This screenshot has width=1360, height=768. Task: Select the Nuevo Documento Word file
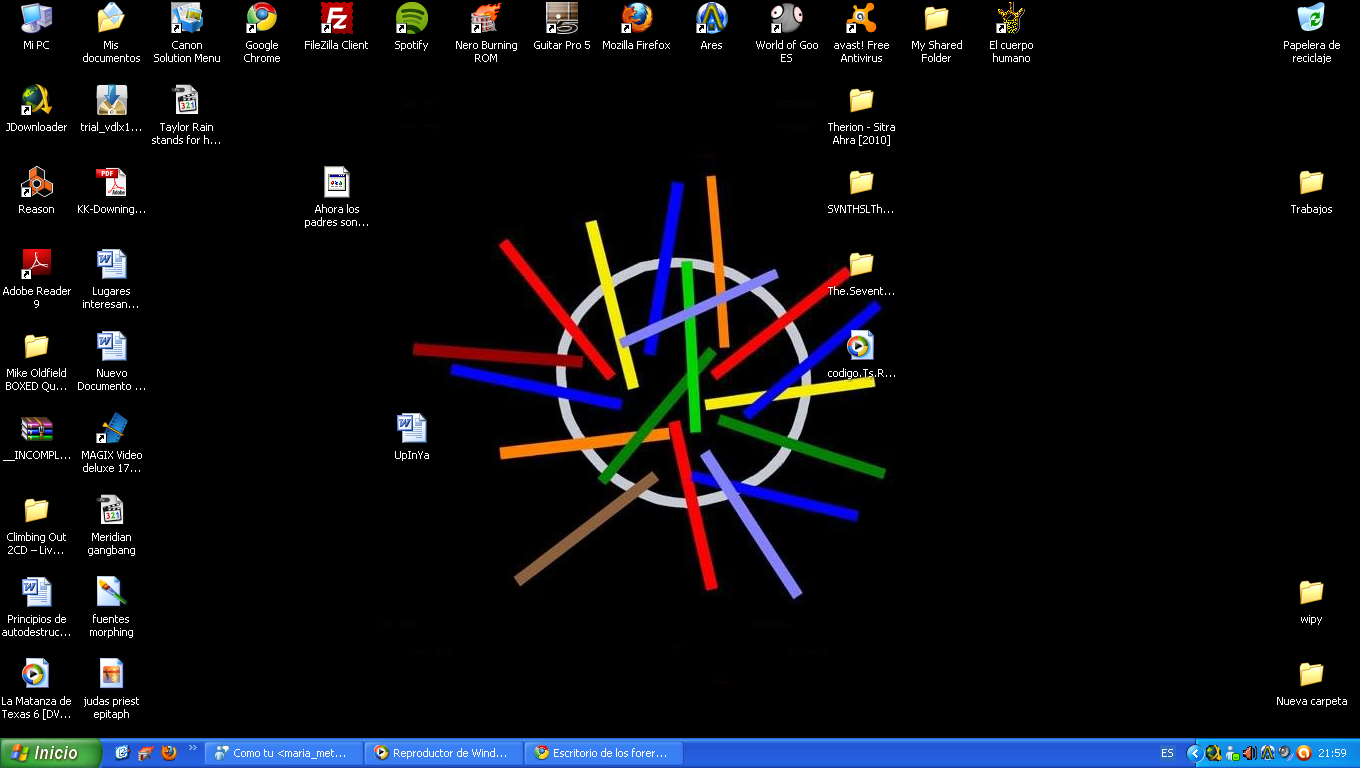pos(111,362)
